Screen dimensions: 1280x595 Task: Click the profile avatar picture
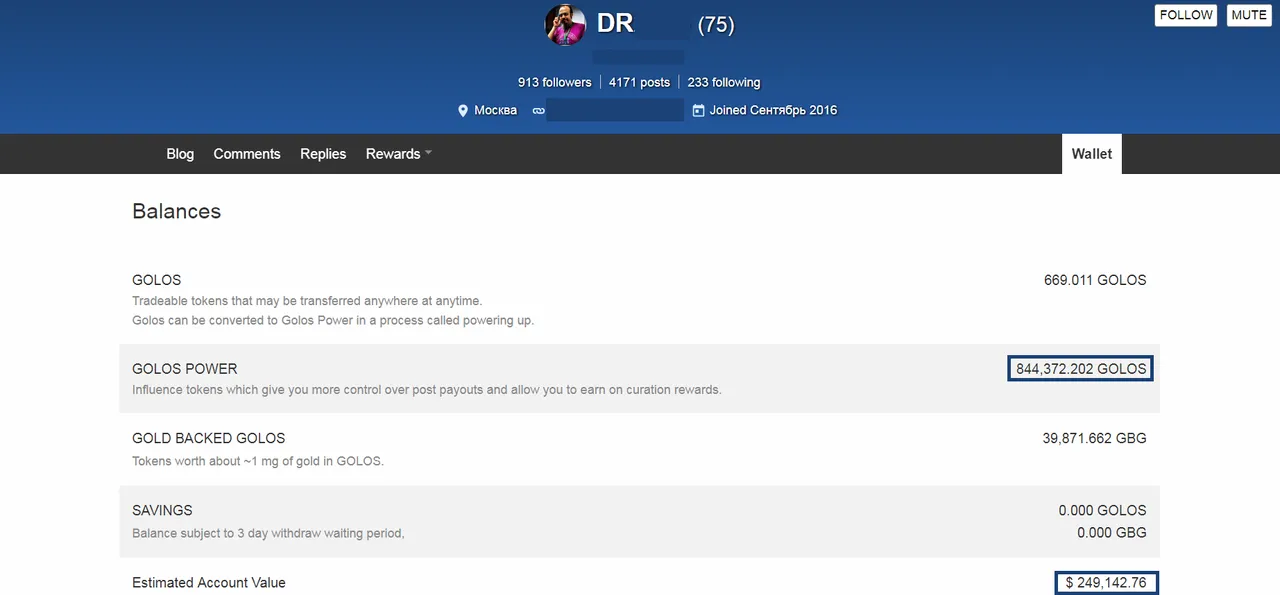click(x=565, y=25)
